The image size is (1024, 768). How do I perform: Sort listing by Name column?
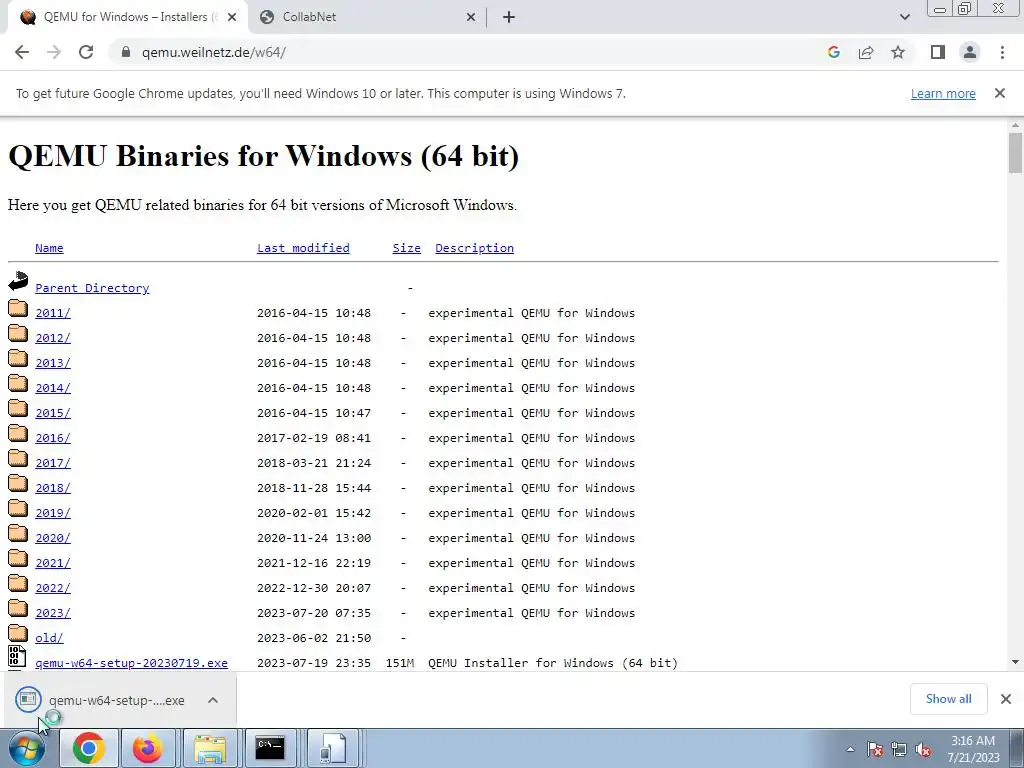click(x=49, y=248)
